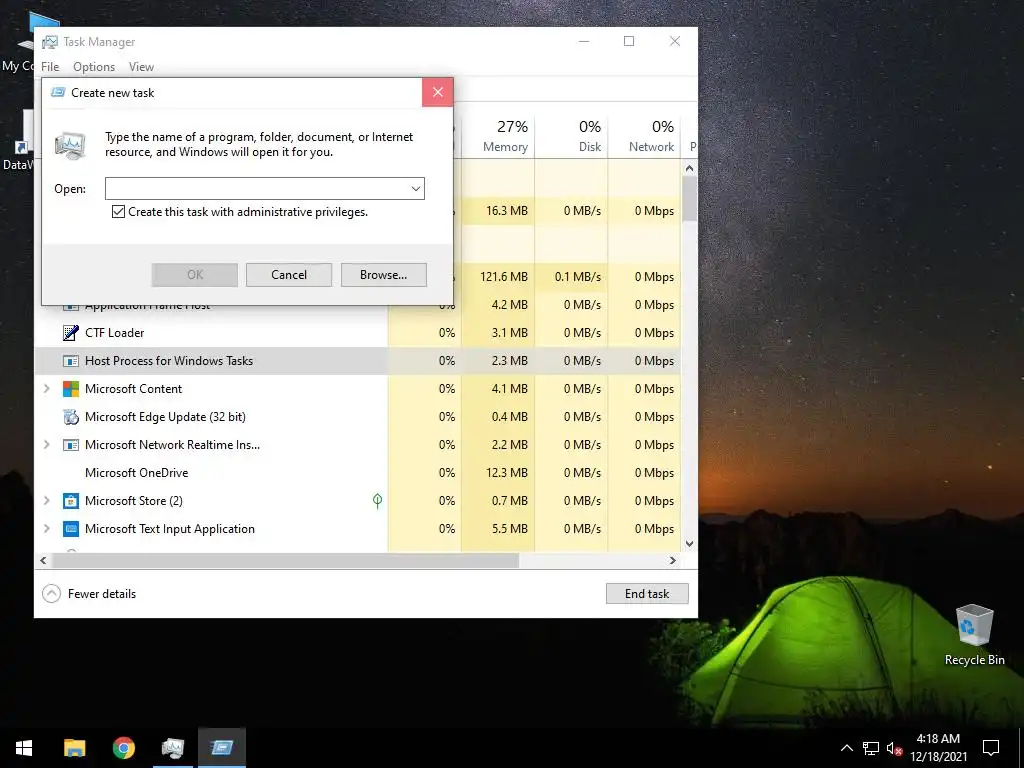Click the Microsoft Network Realtime Inspection icon
This screenshot has width=1024, height=768.
coord(71,445)
